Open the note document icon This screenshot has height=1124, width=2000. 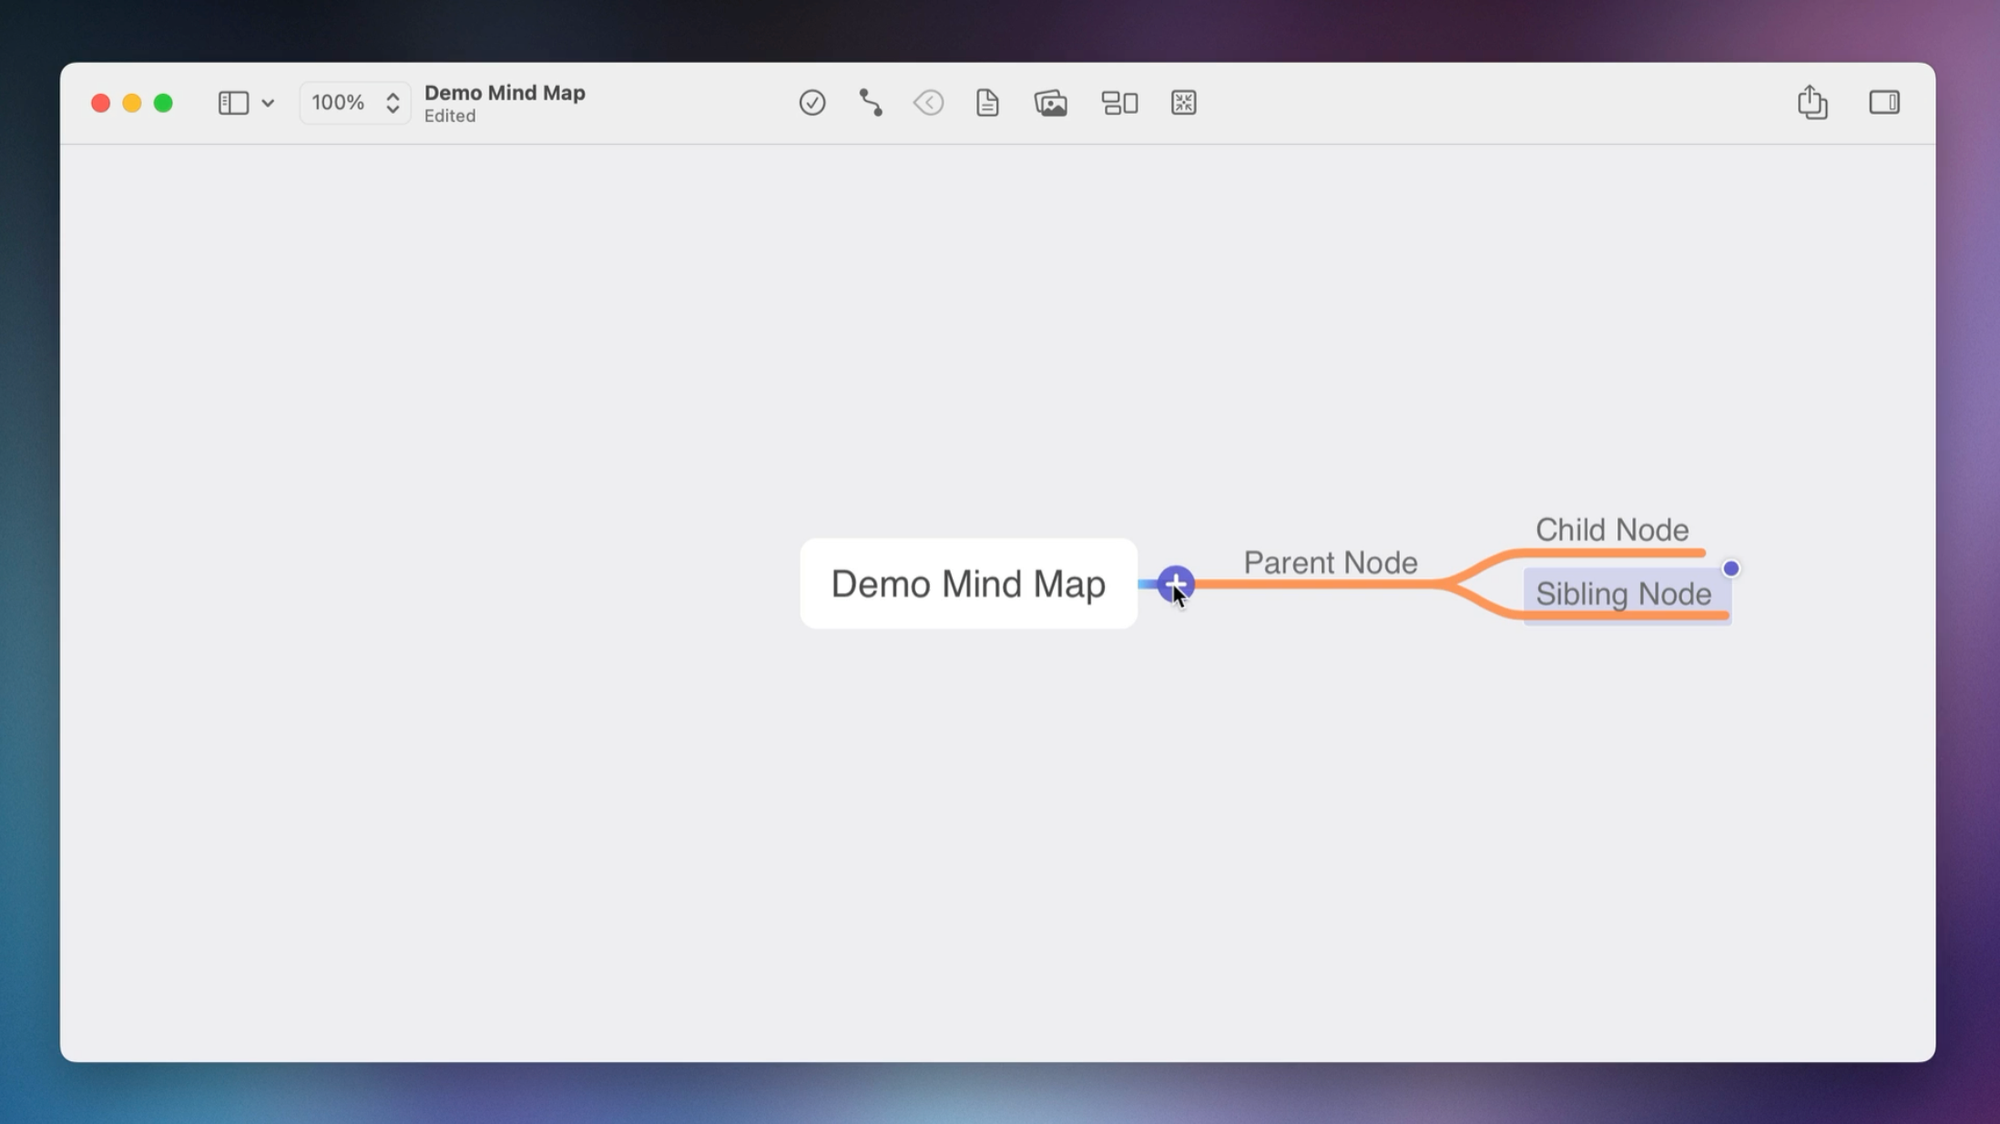987,102
